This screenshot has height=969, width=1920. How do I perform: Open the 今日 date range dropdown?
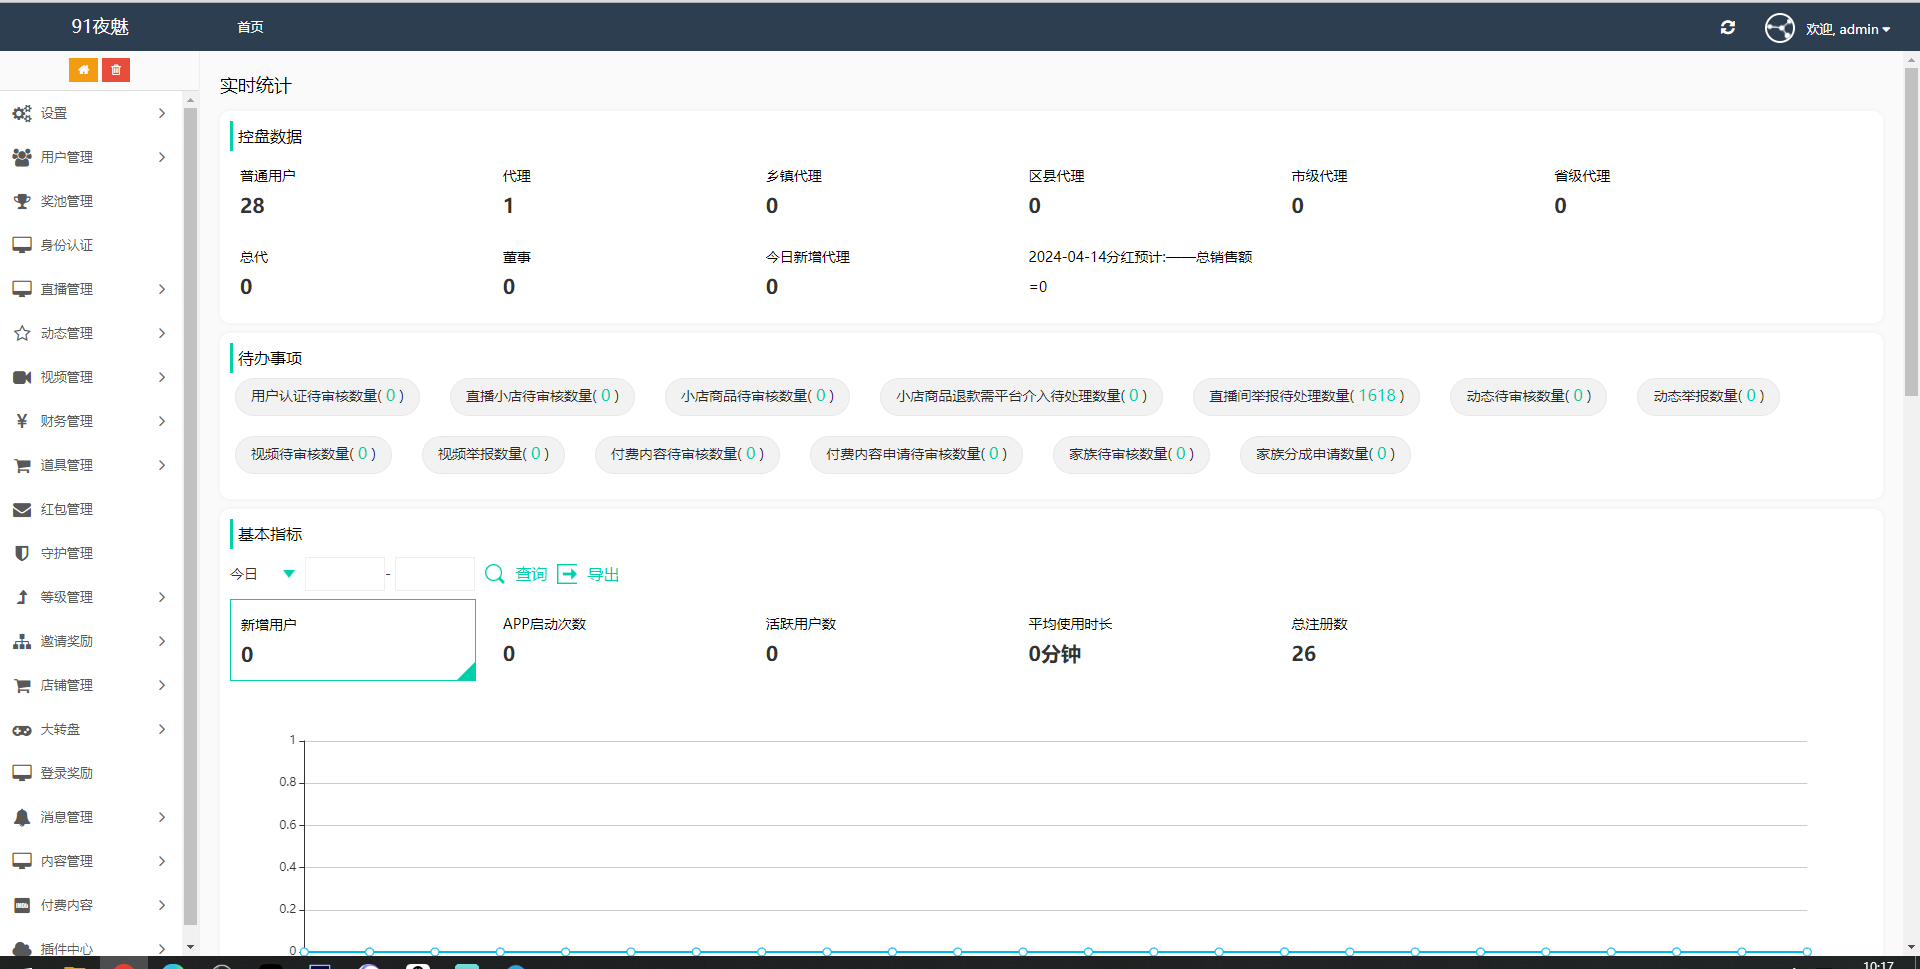coord(264,574)
